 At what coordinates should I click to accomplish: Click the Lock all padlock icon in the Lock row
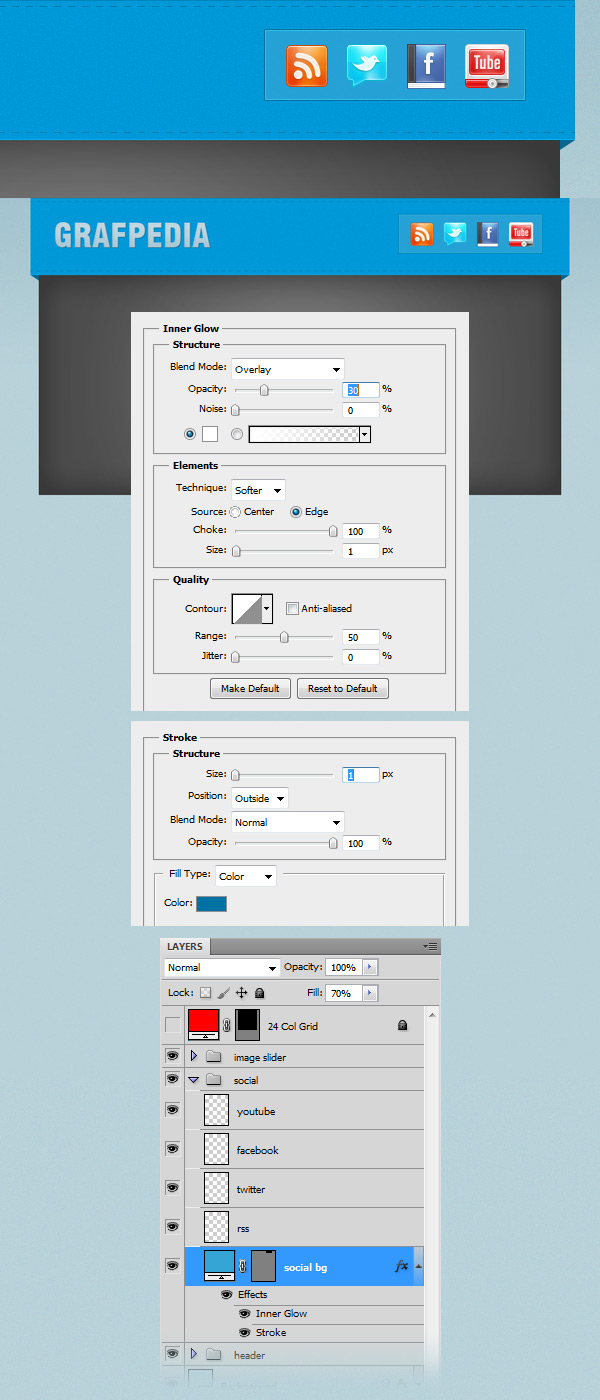[x=260, y=993]
